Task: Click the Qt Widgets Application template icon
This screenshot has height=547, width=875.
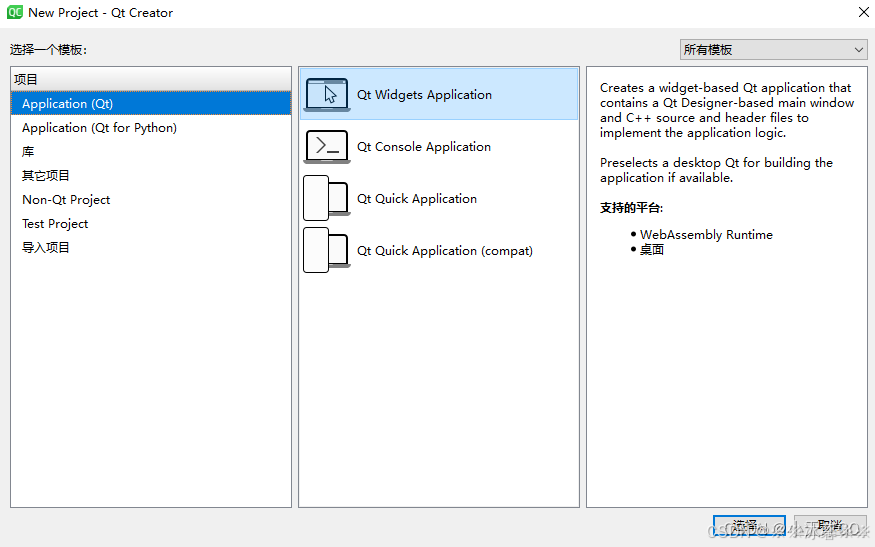Action: (327, 95)
